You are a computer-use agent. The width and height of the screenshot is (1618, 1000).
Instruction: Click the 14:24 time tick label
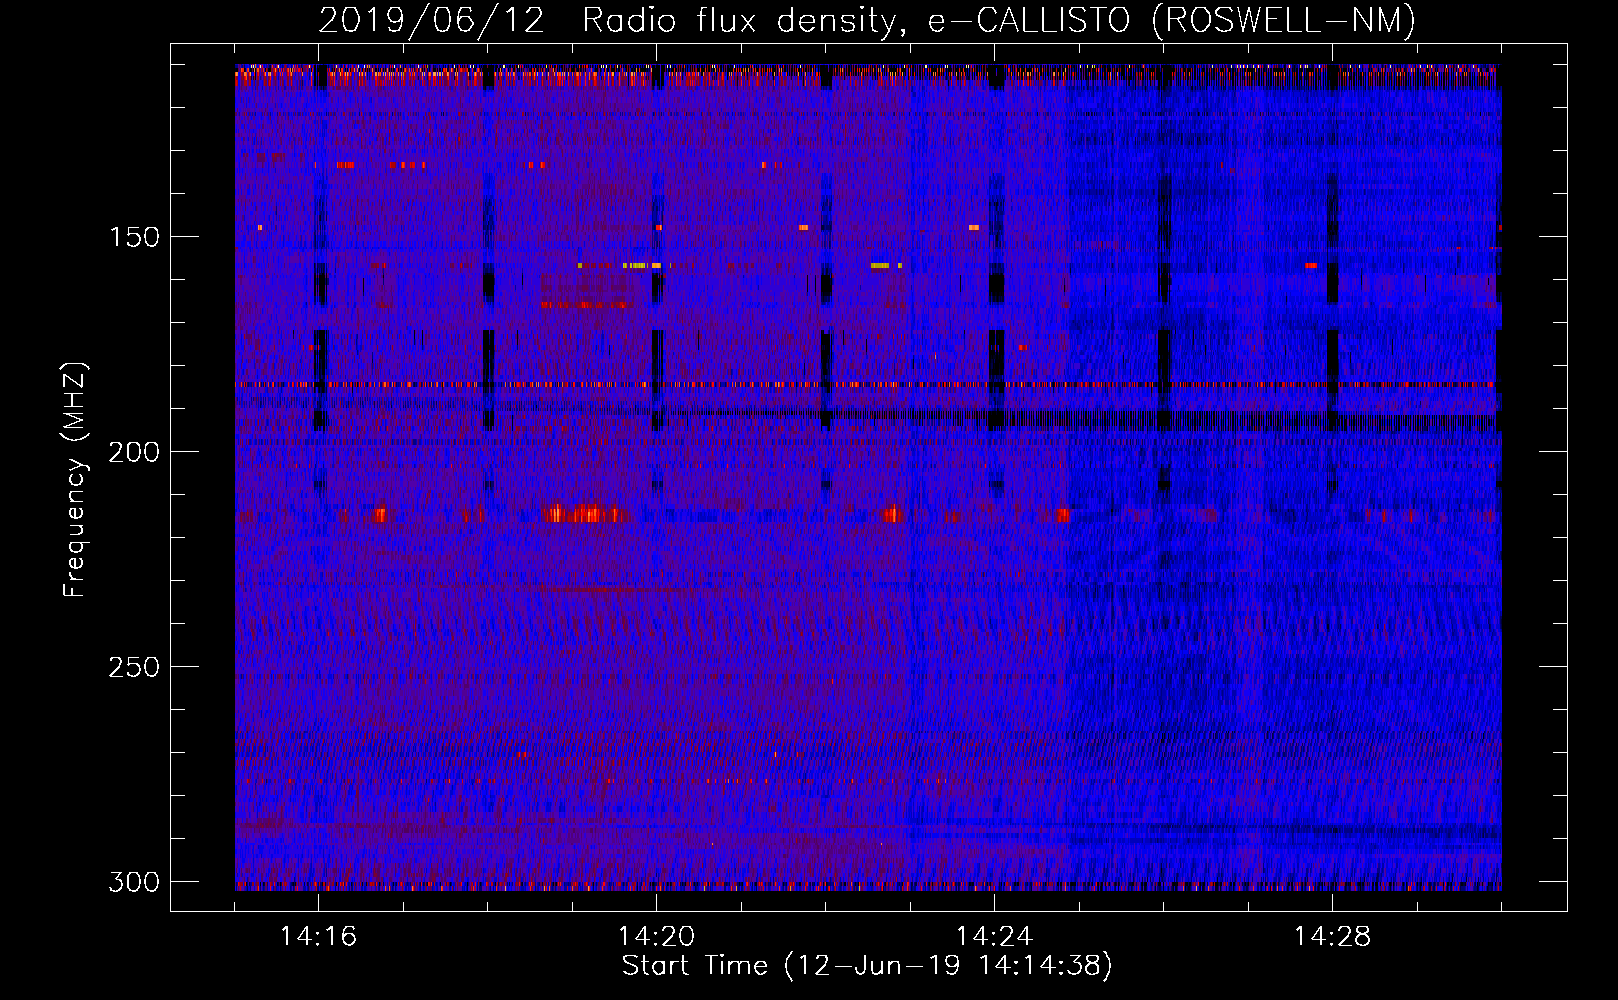(x=994, y=937)
